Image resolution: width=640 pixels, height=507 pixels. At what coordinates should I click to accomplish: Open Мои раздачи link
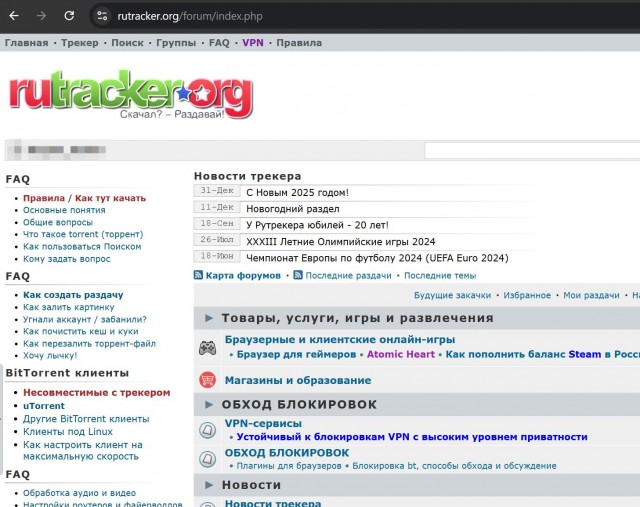click(x=591, y=295)
